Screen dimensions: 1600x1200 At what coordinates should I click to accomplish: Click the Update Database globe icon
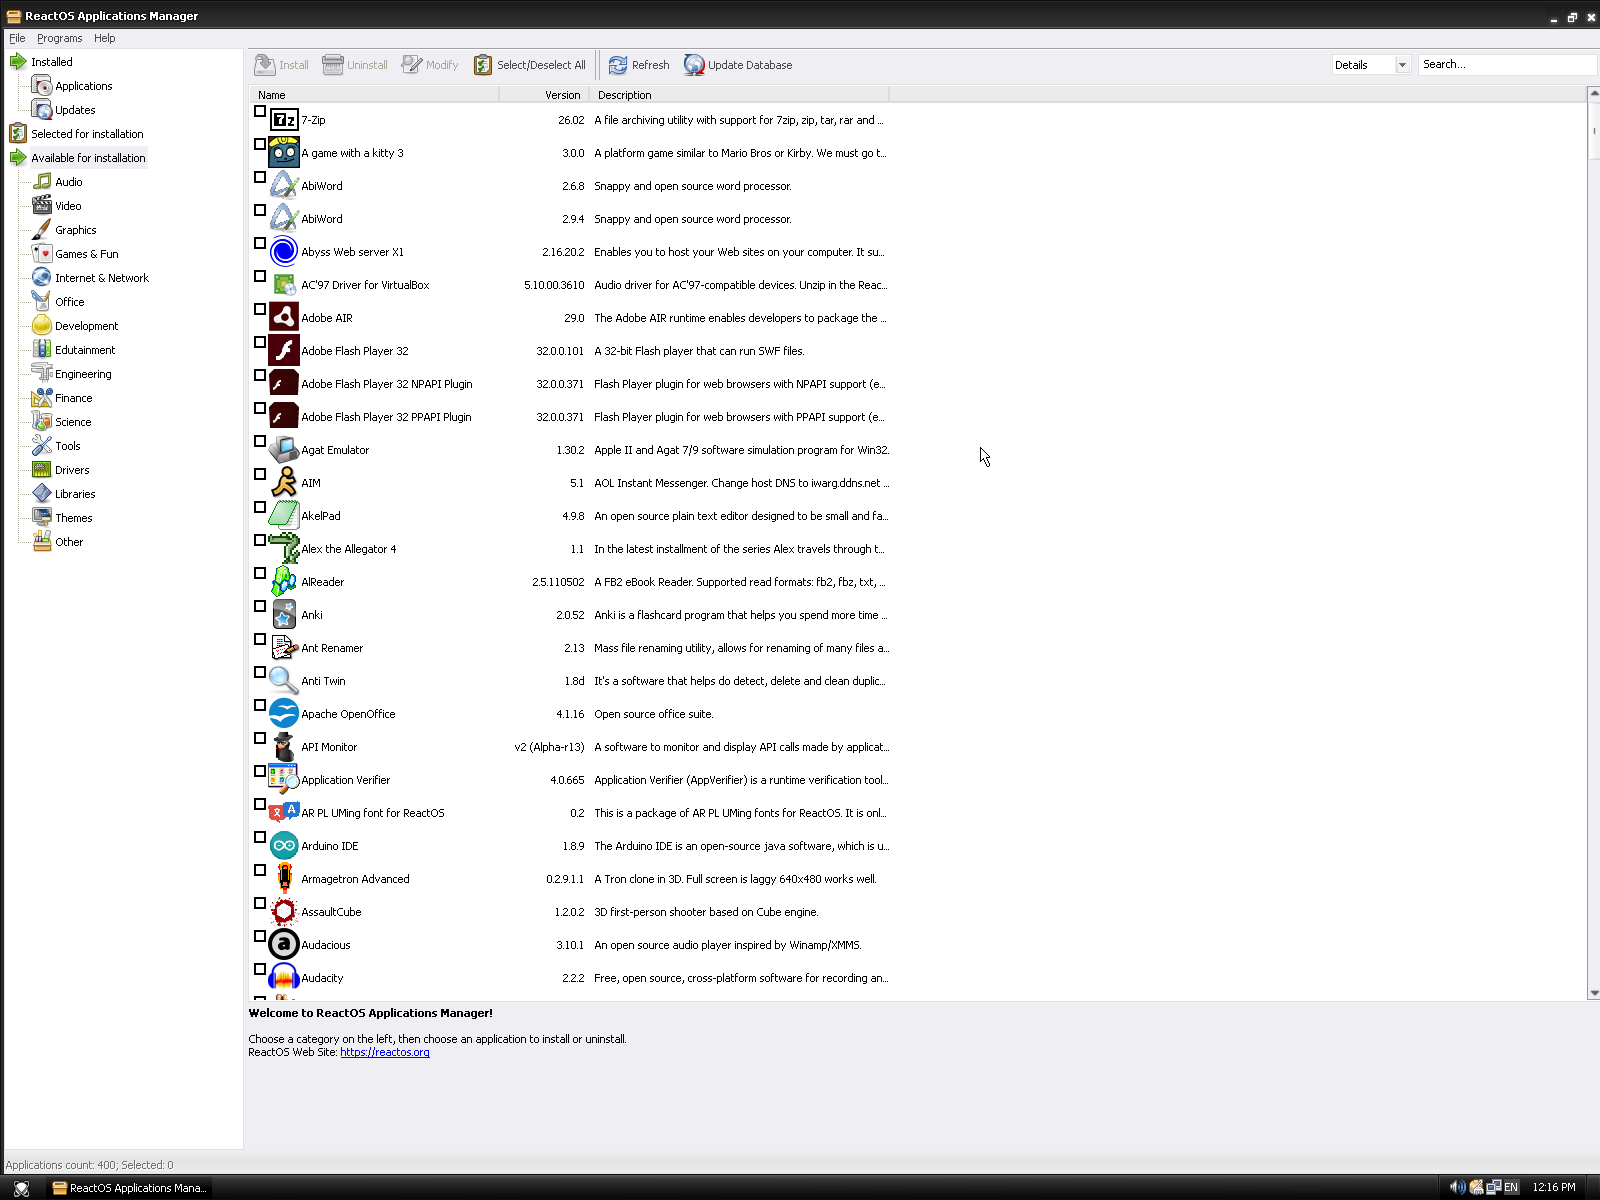point(694,65)
